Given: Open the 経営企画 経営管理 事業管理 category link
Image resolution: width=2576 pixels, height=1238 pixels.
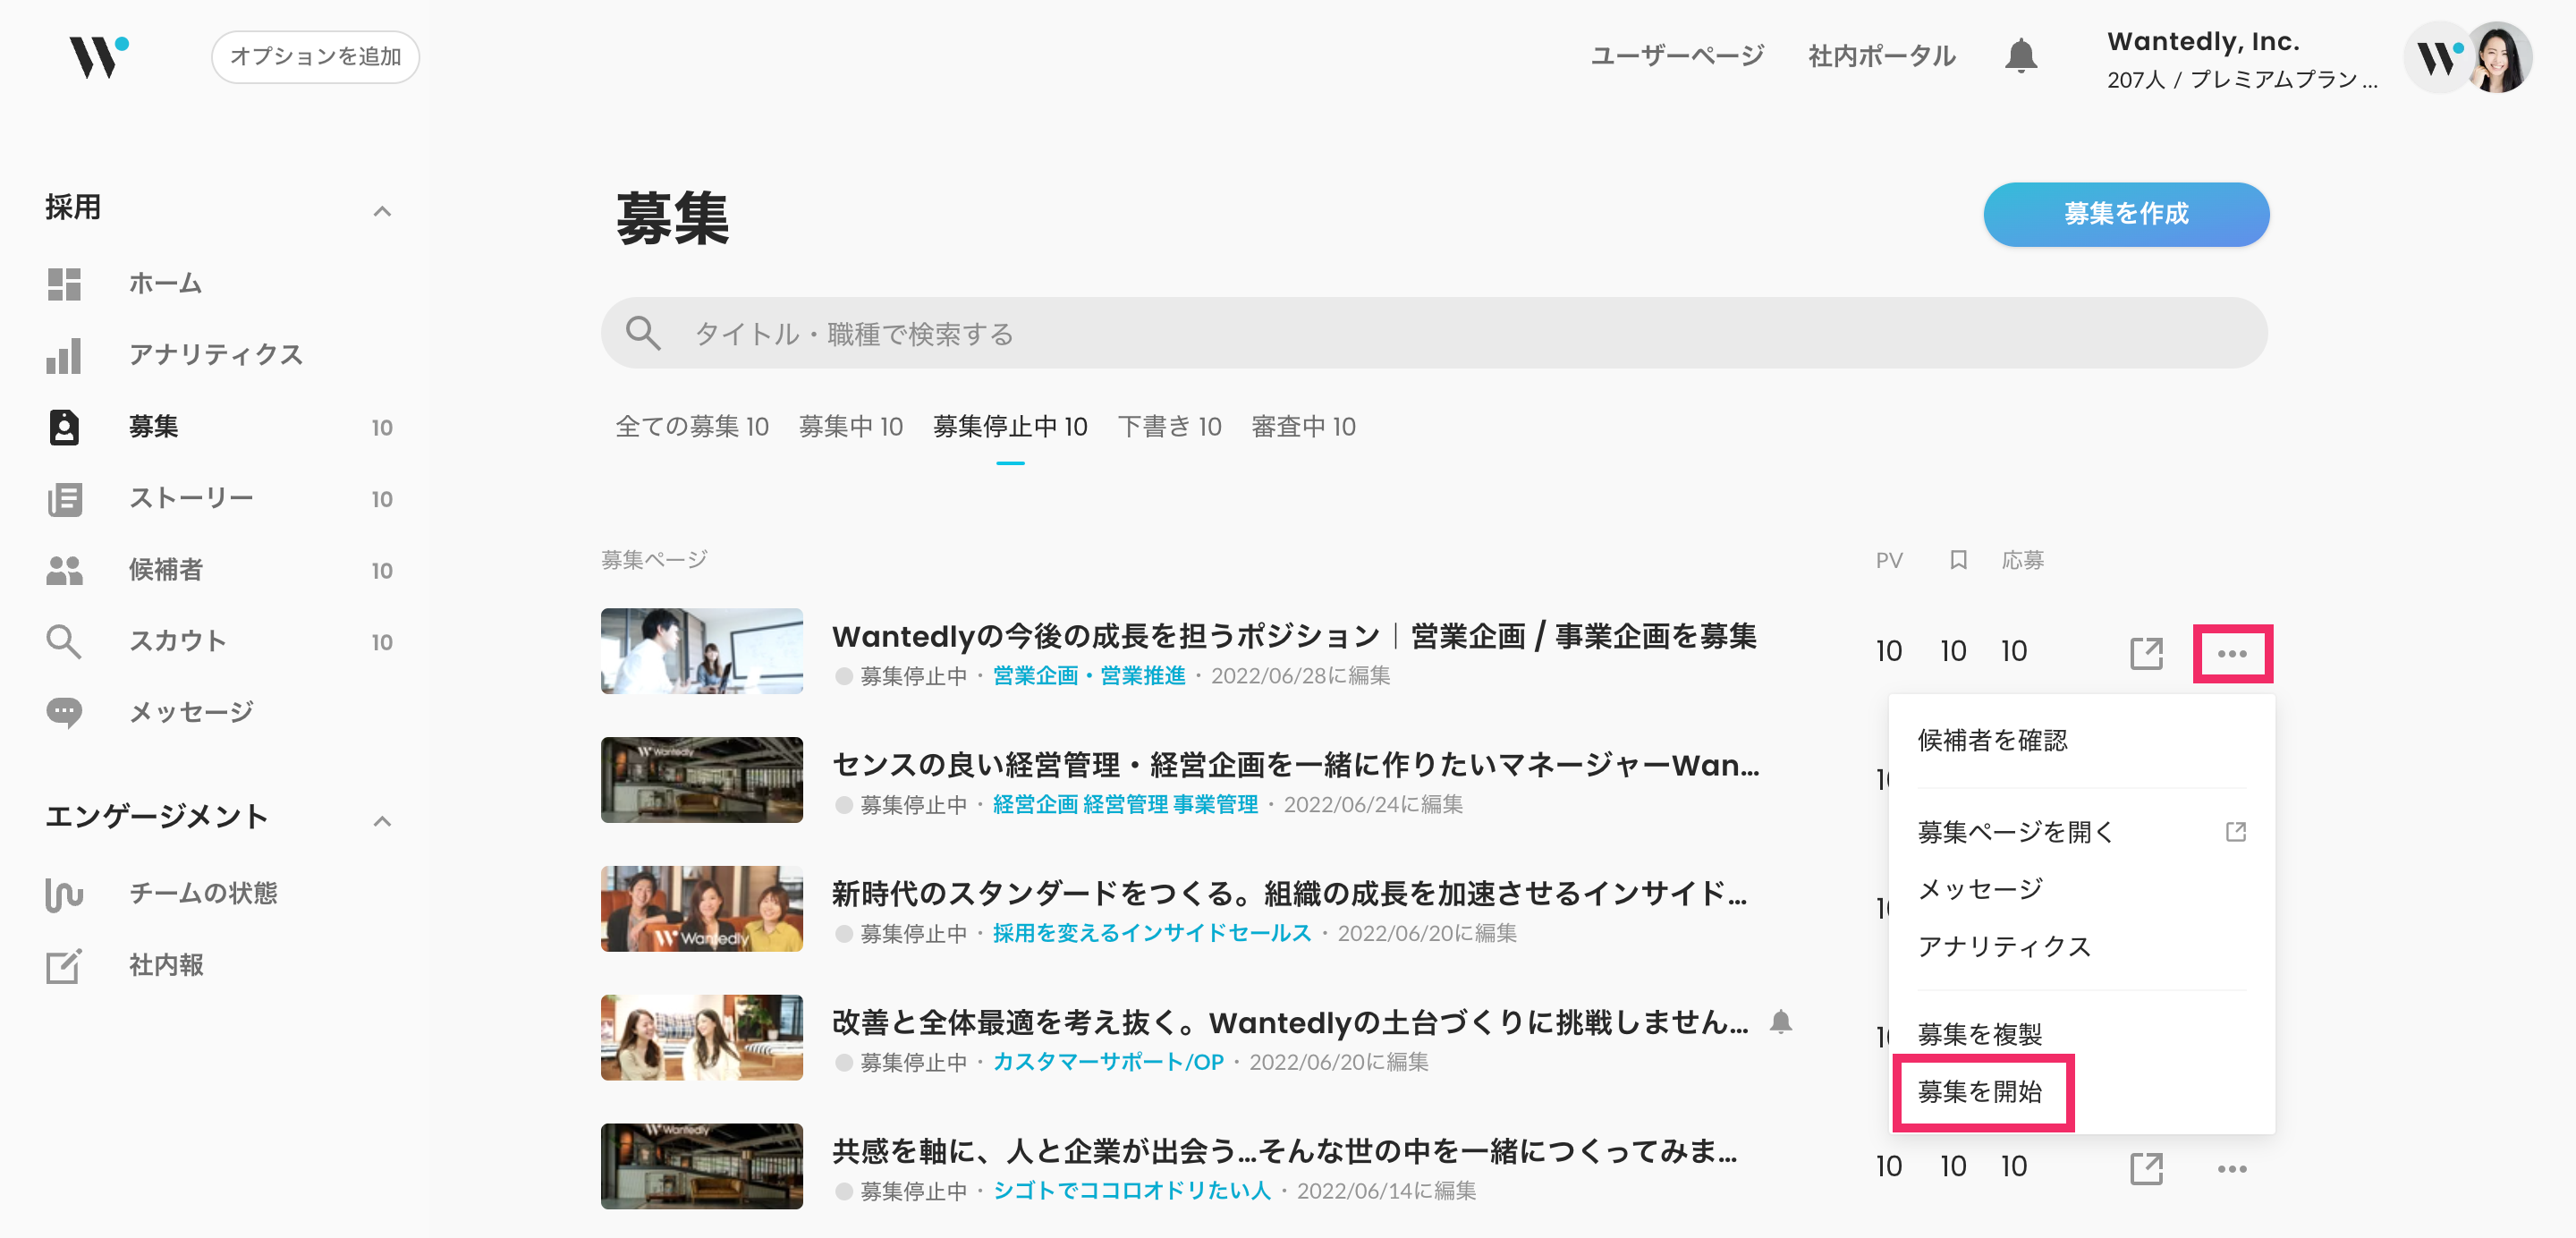Looking at the screenshot, I should (1125, 805).
